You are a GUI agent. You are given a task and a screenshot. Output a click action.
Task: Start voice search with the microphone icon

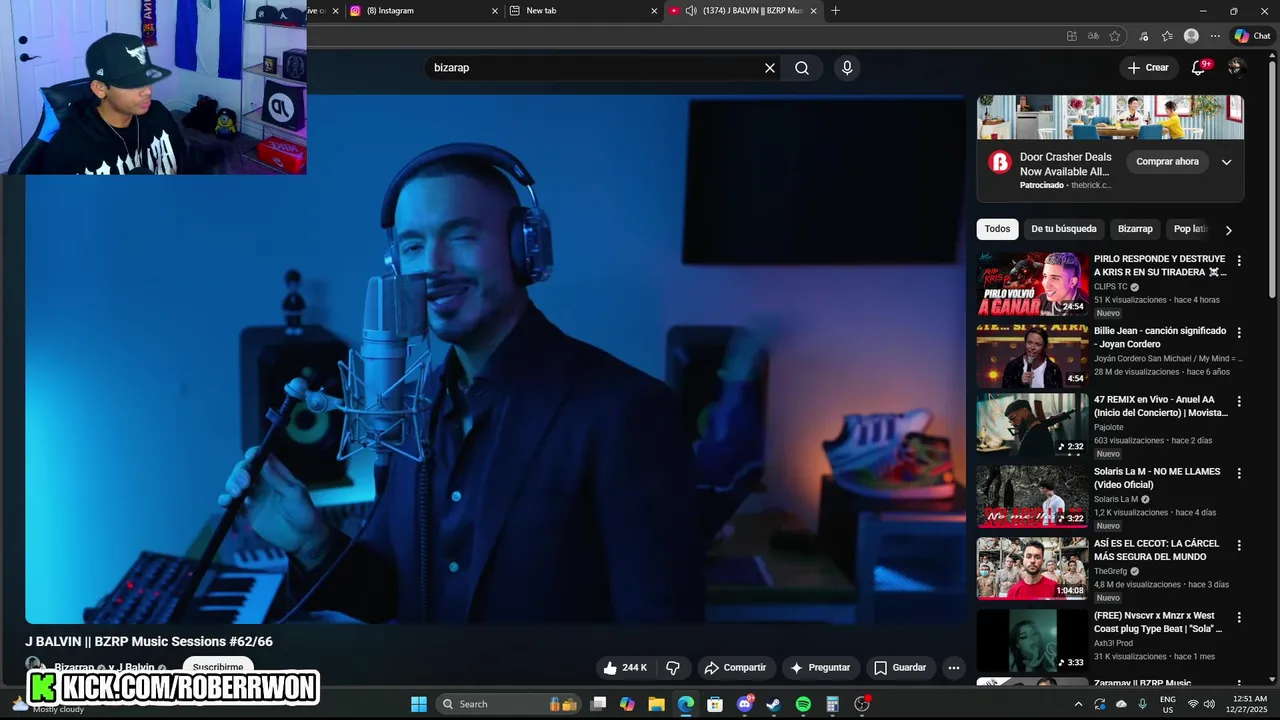pyautogui.click(x=847, y=68)
